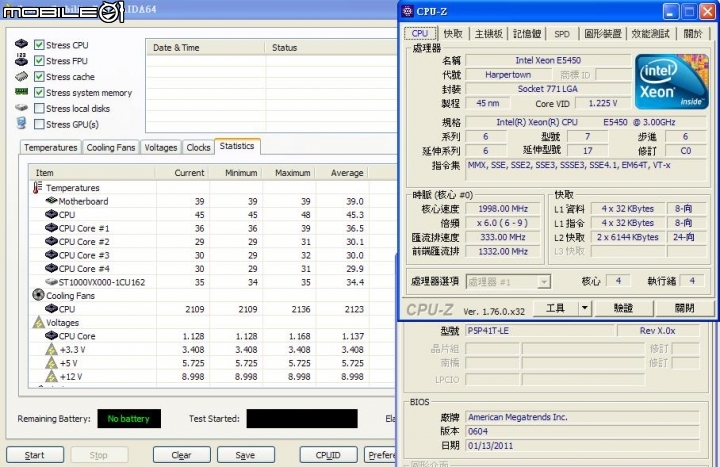Screen dimensions: 720x467
Task: Click the hard drive icon of ST1000VX000-1CU162
Action: (x=51, y=281)
